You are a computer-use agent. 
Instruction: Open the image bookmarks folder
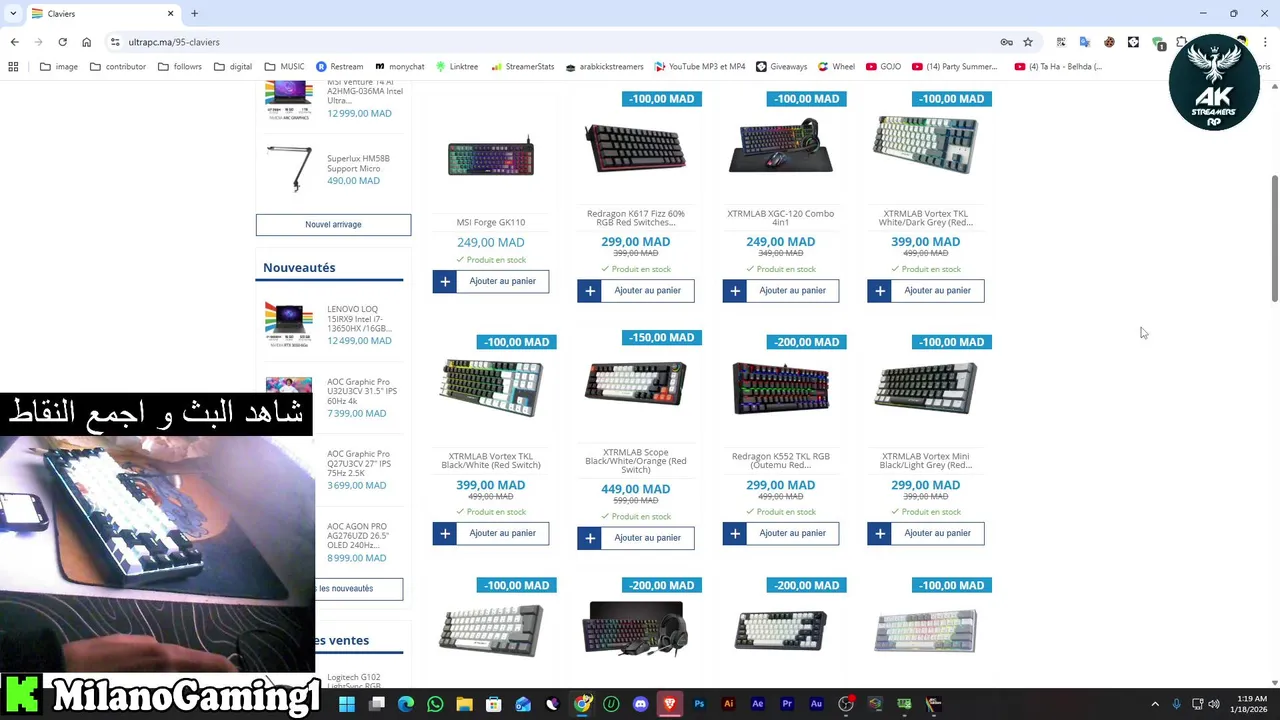58,67
